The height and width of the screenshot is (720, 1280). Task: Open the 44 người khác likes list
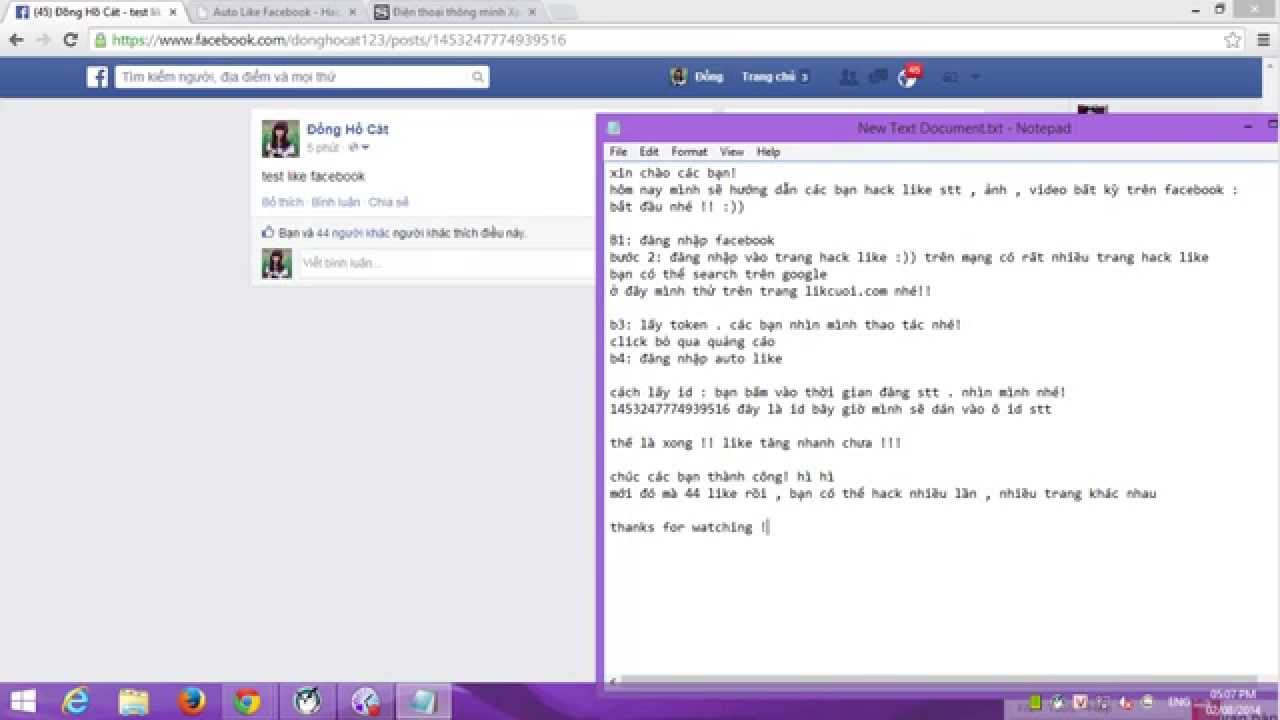(x=352, y=233)
